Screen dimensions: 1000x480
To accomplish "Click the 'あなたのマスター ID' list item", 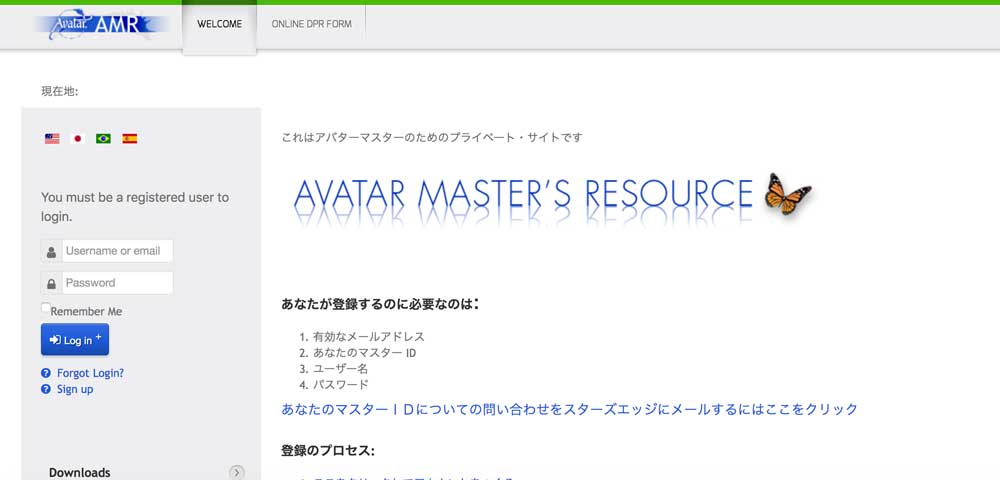I will [364, 353].
